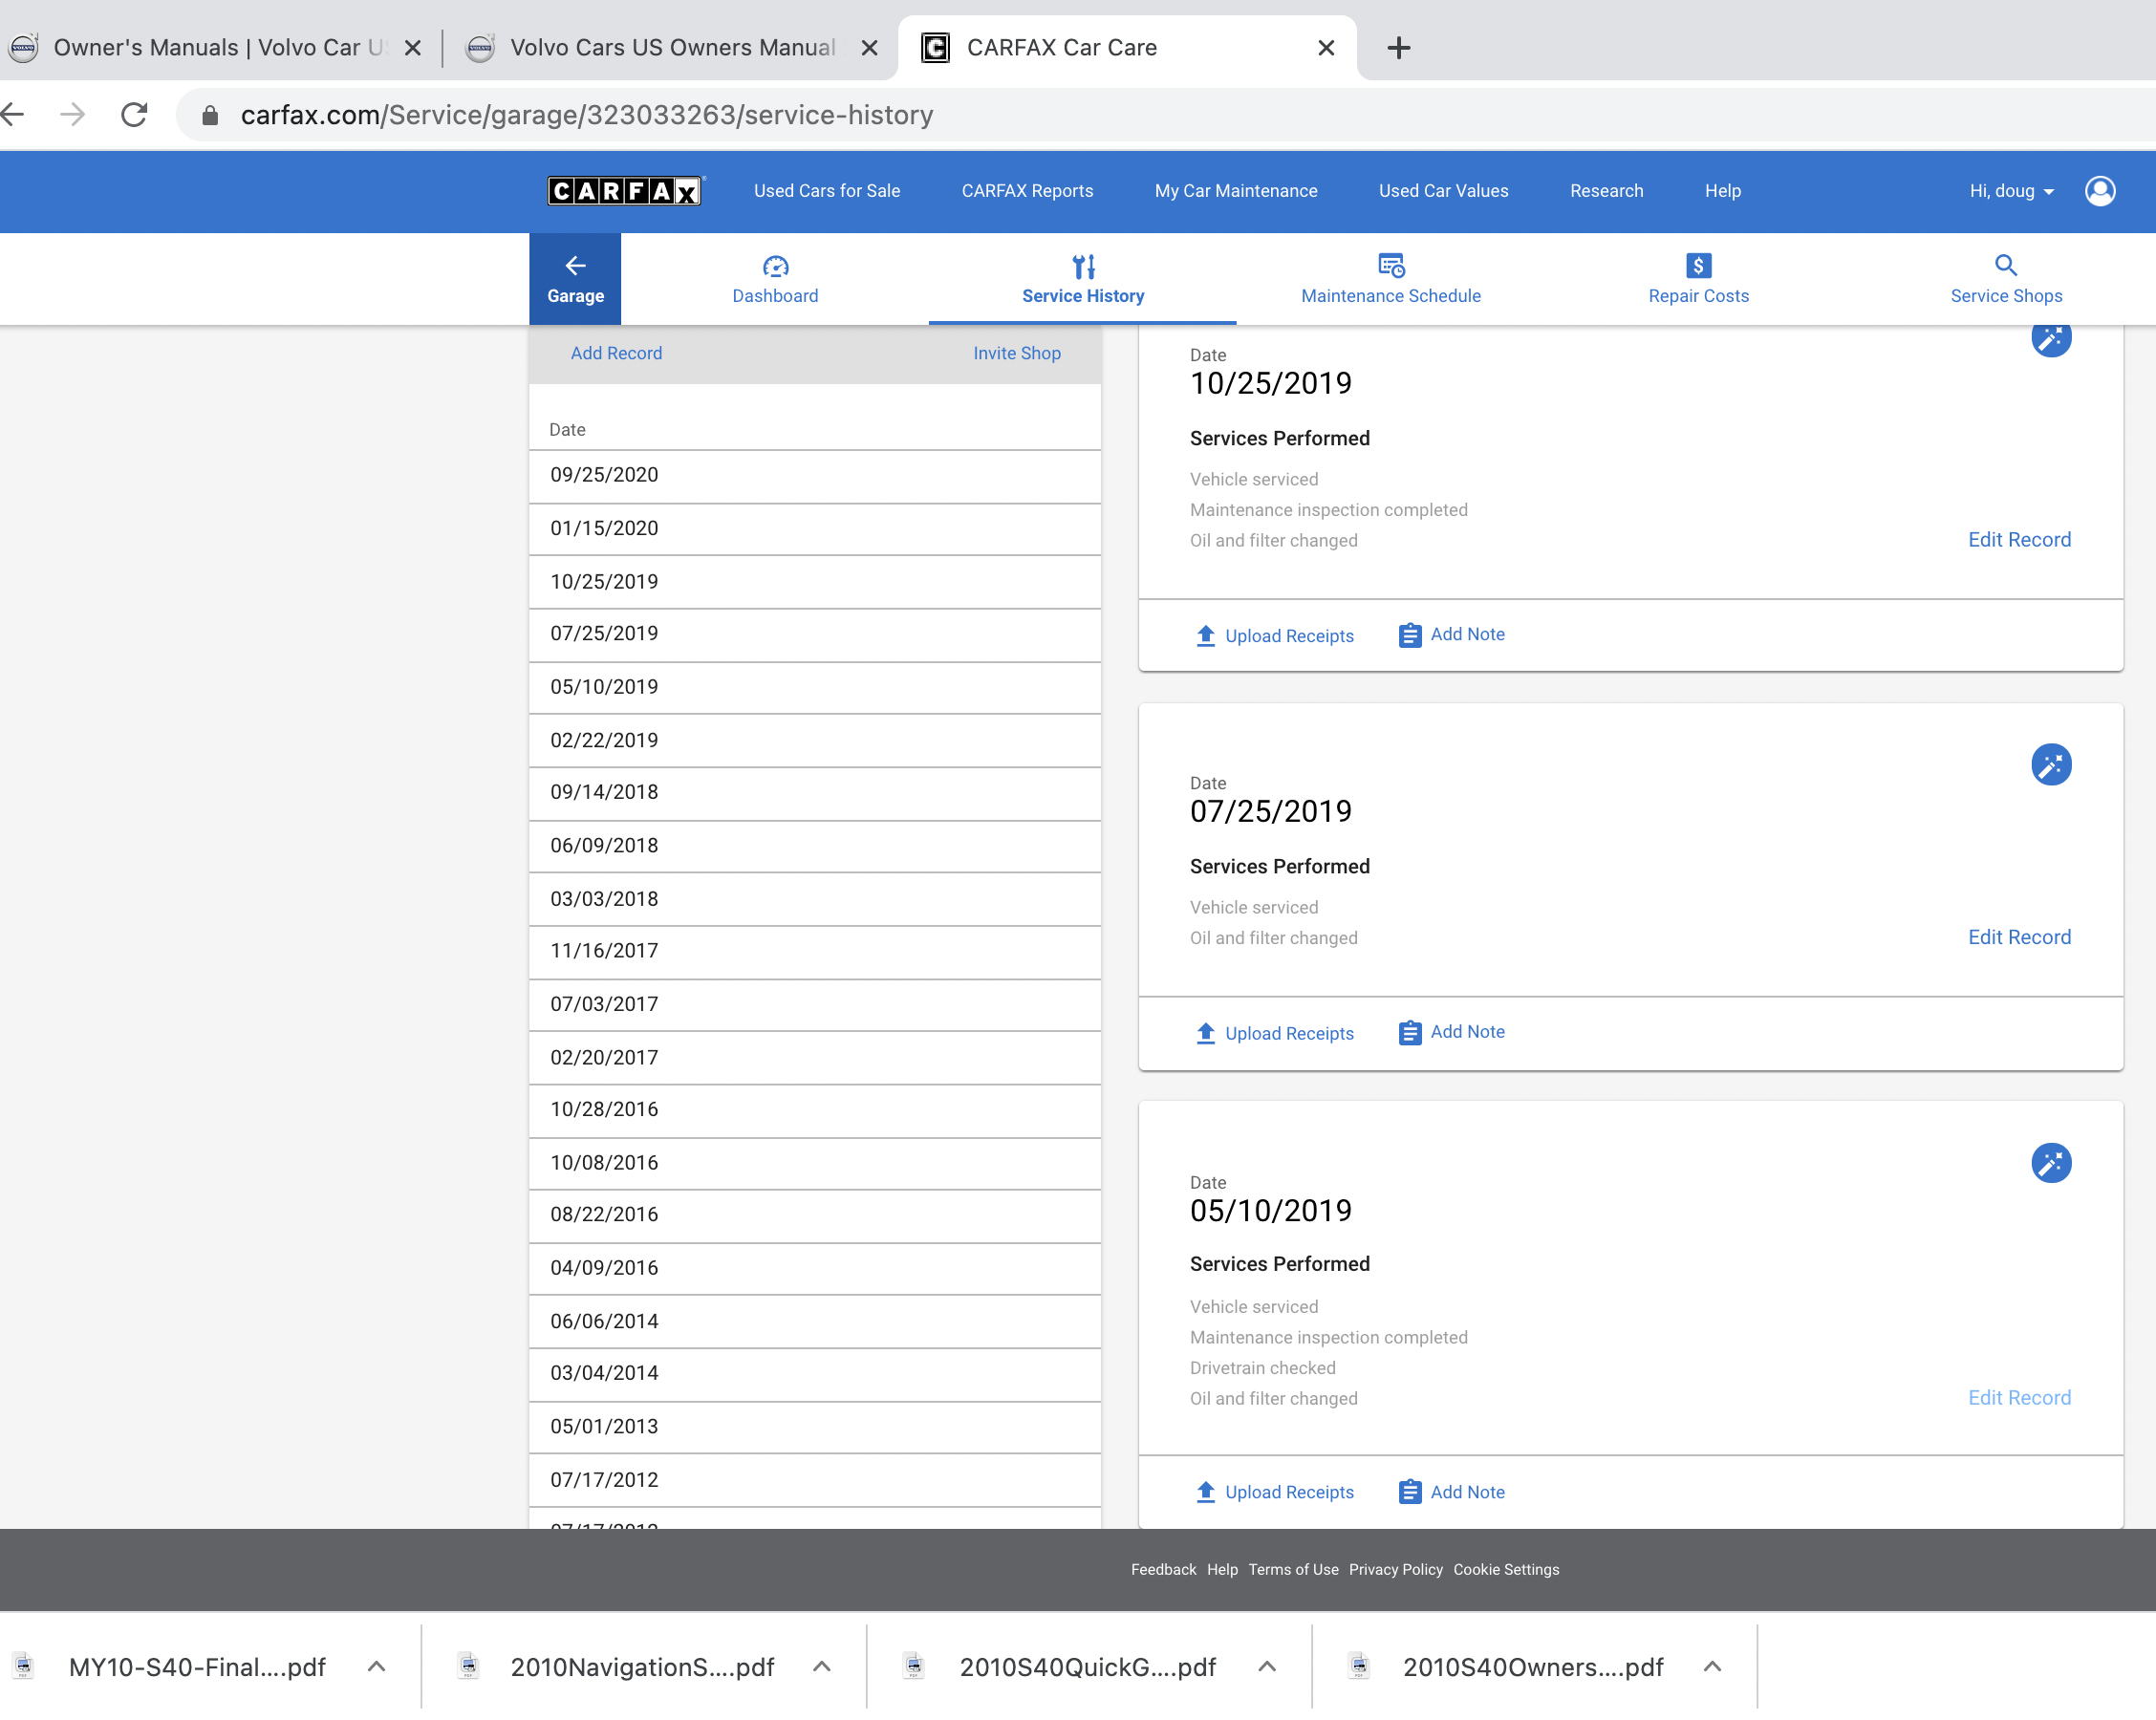The height and width of the screenshot is (1720, 2156).
Task: Open the 2010S40QuickG.pdf downloaded file
Action: coord(1087,1667)
